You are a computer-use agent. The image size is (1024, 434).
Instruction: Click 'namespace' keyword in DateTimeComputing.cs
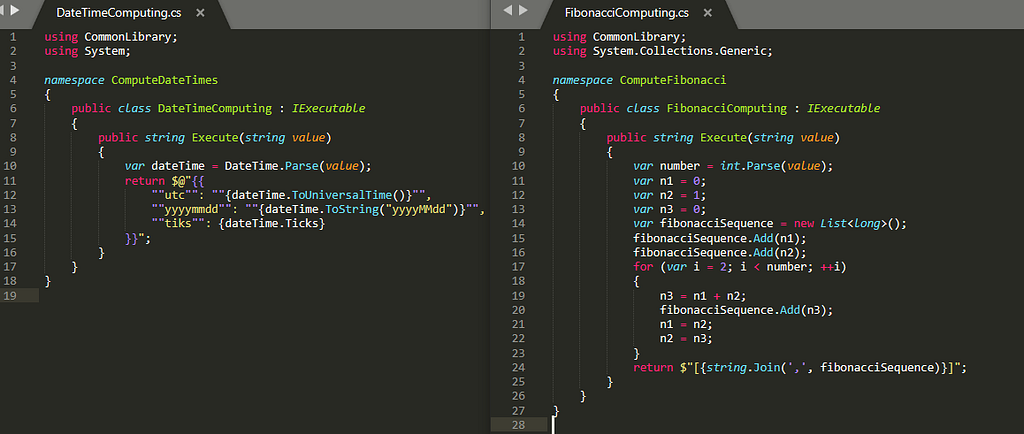point(74,80)
